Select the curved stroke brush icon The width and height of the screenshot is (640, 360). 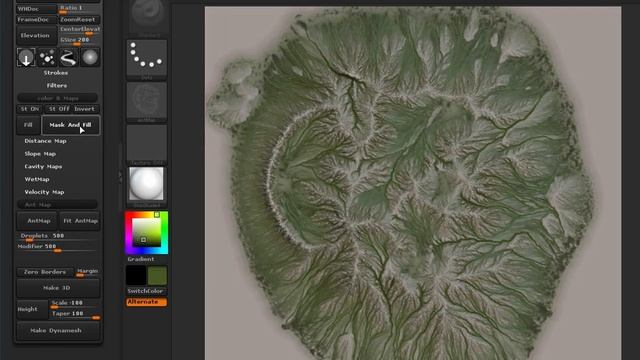pos(68,58)
